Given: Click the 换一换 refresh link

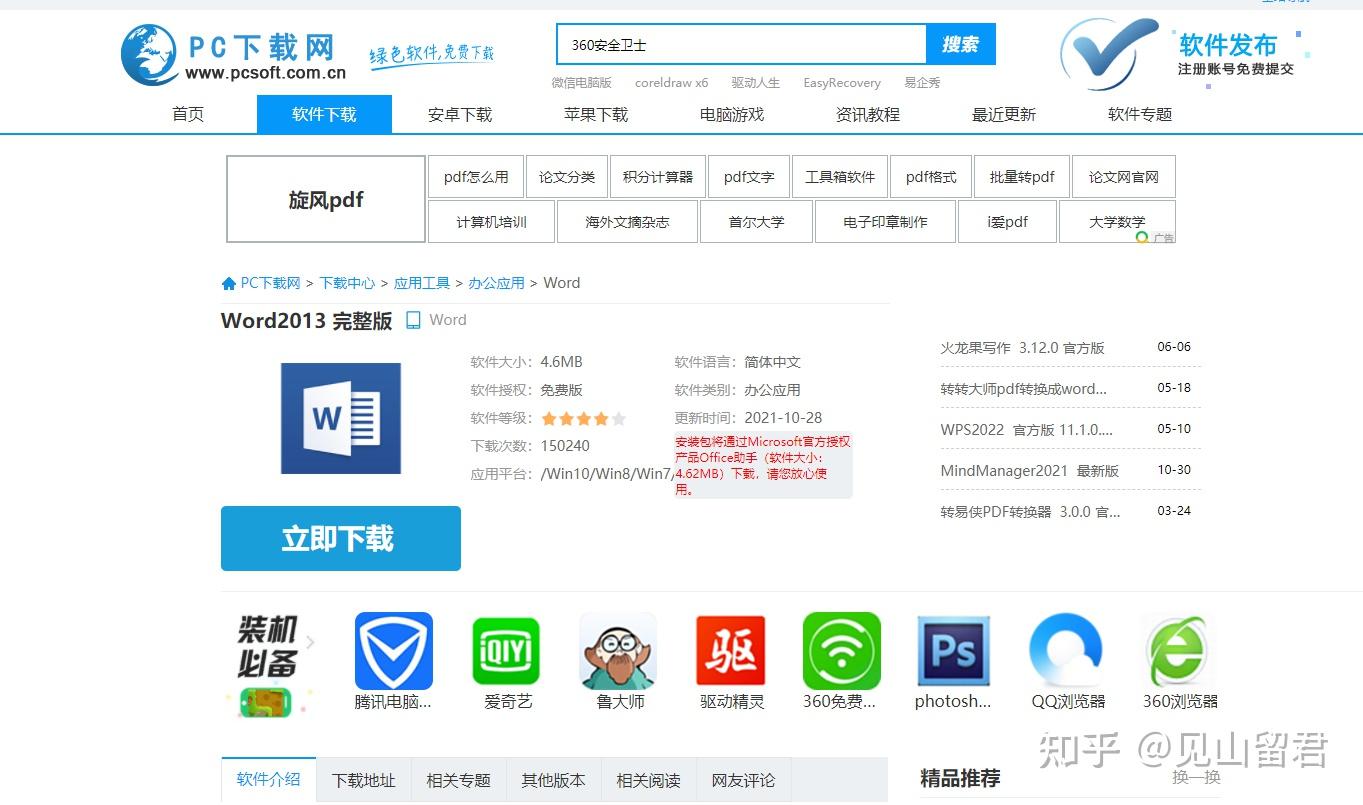Looking at the screenshot, I should coord(1196,777).
